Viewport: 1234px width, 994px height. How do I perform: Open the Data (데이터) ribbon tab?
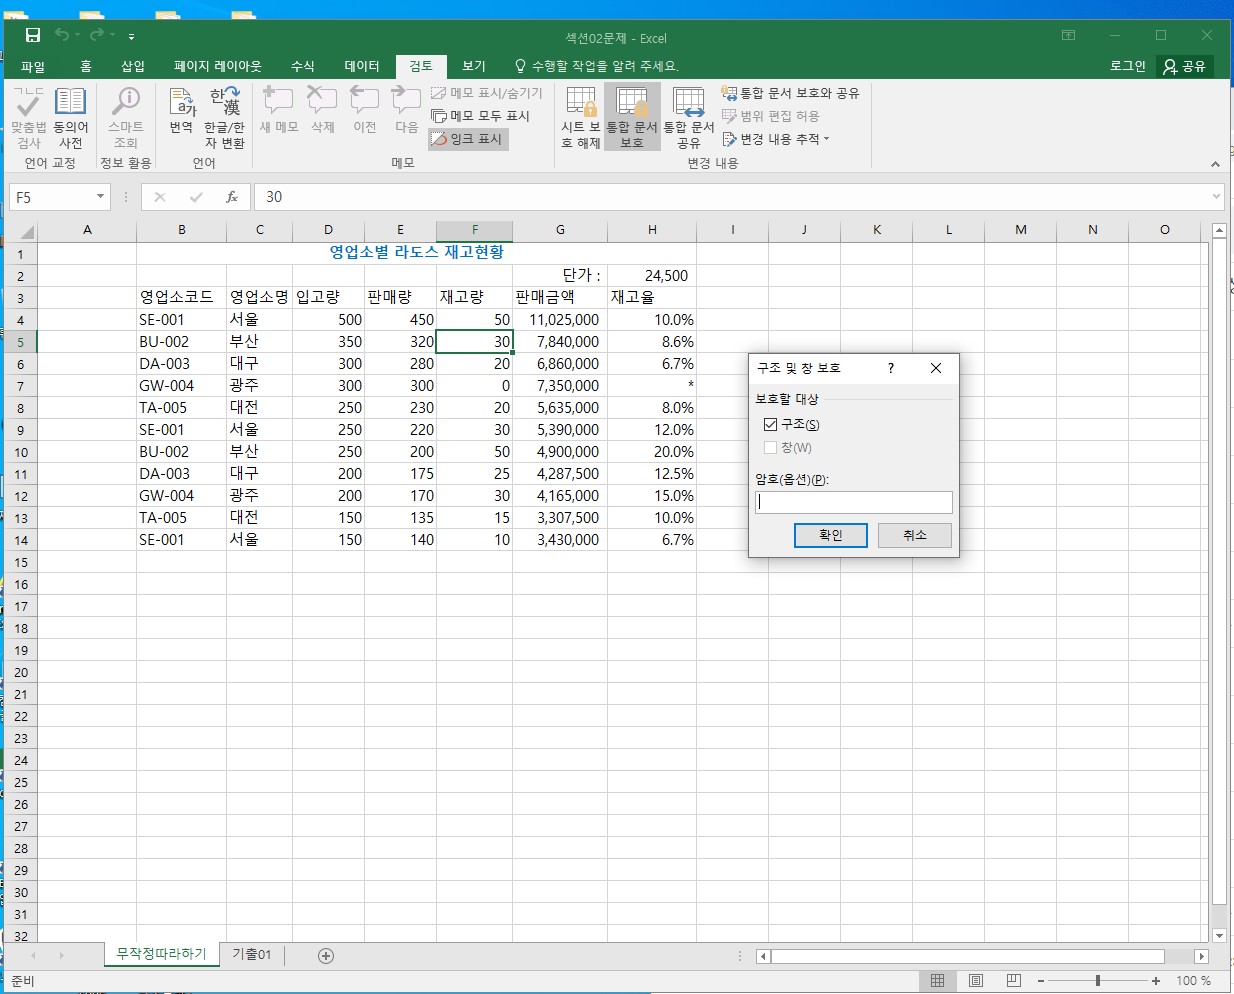click(362, 66)
